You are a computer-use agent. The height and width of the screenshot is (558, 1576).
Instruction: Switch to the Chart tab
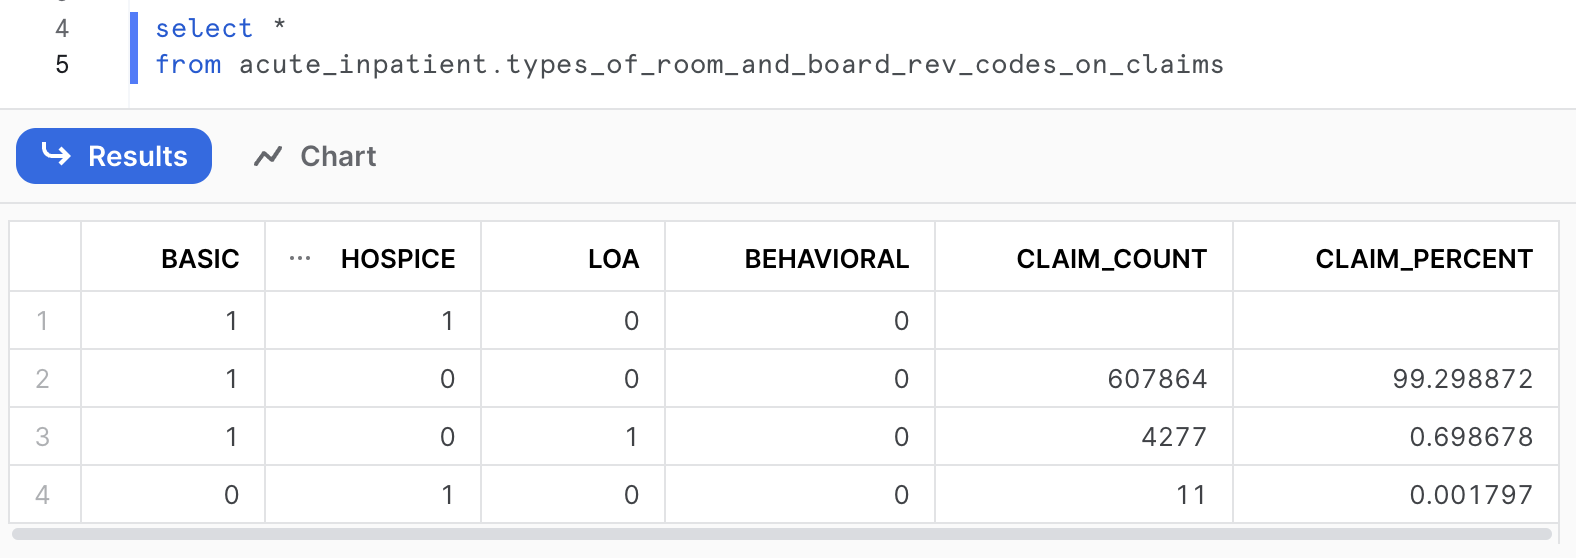(x=315, y=156)
